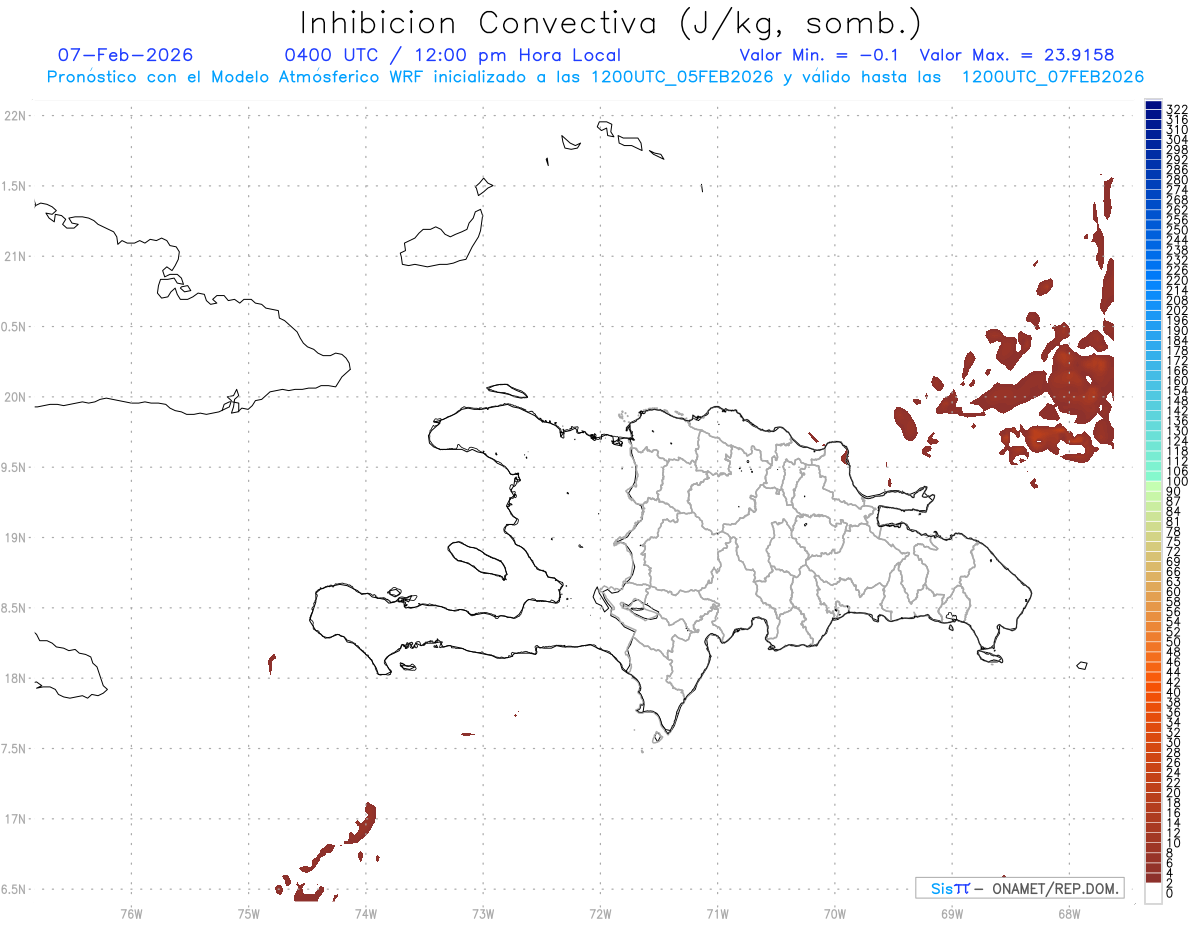Click the '69W' longitude label
1200x927 pixels.
951,913
